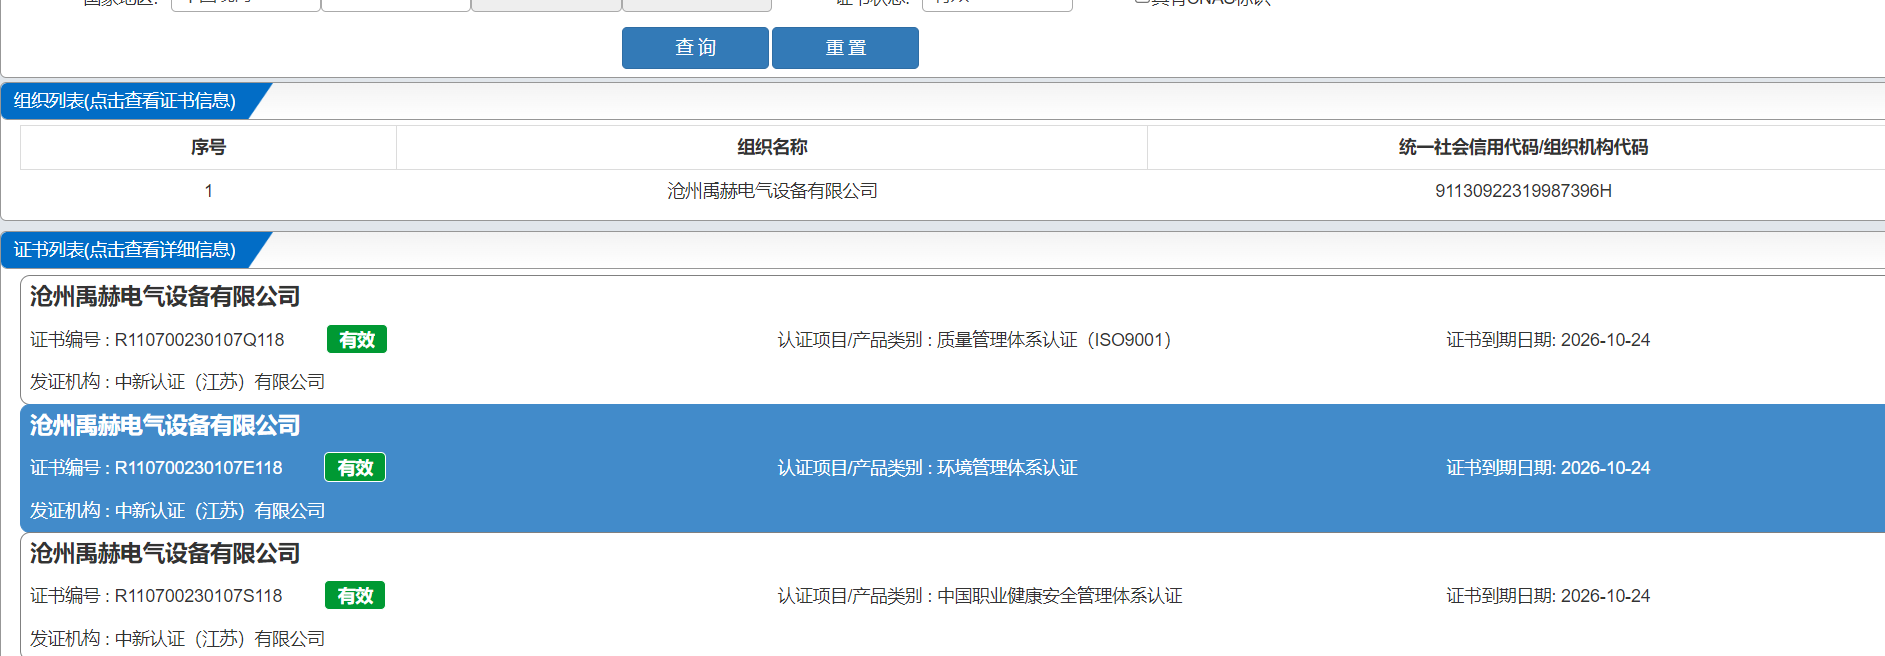This screenshot has height=656, width=1885.
Task: Open 沧州禹赫电气设备有限公司 in the organization table
Action: coord(772,191)
